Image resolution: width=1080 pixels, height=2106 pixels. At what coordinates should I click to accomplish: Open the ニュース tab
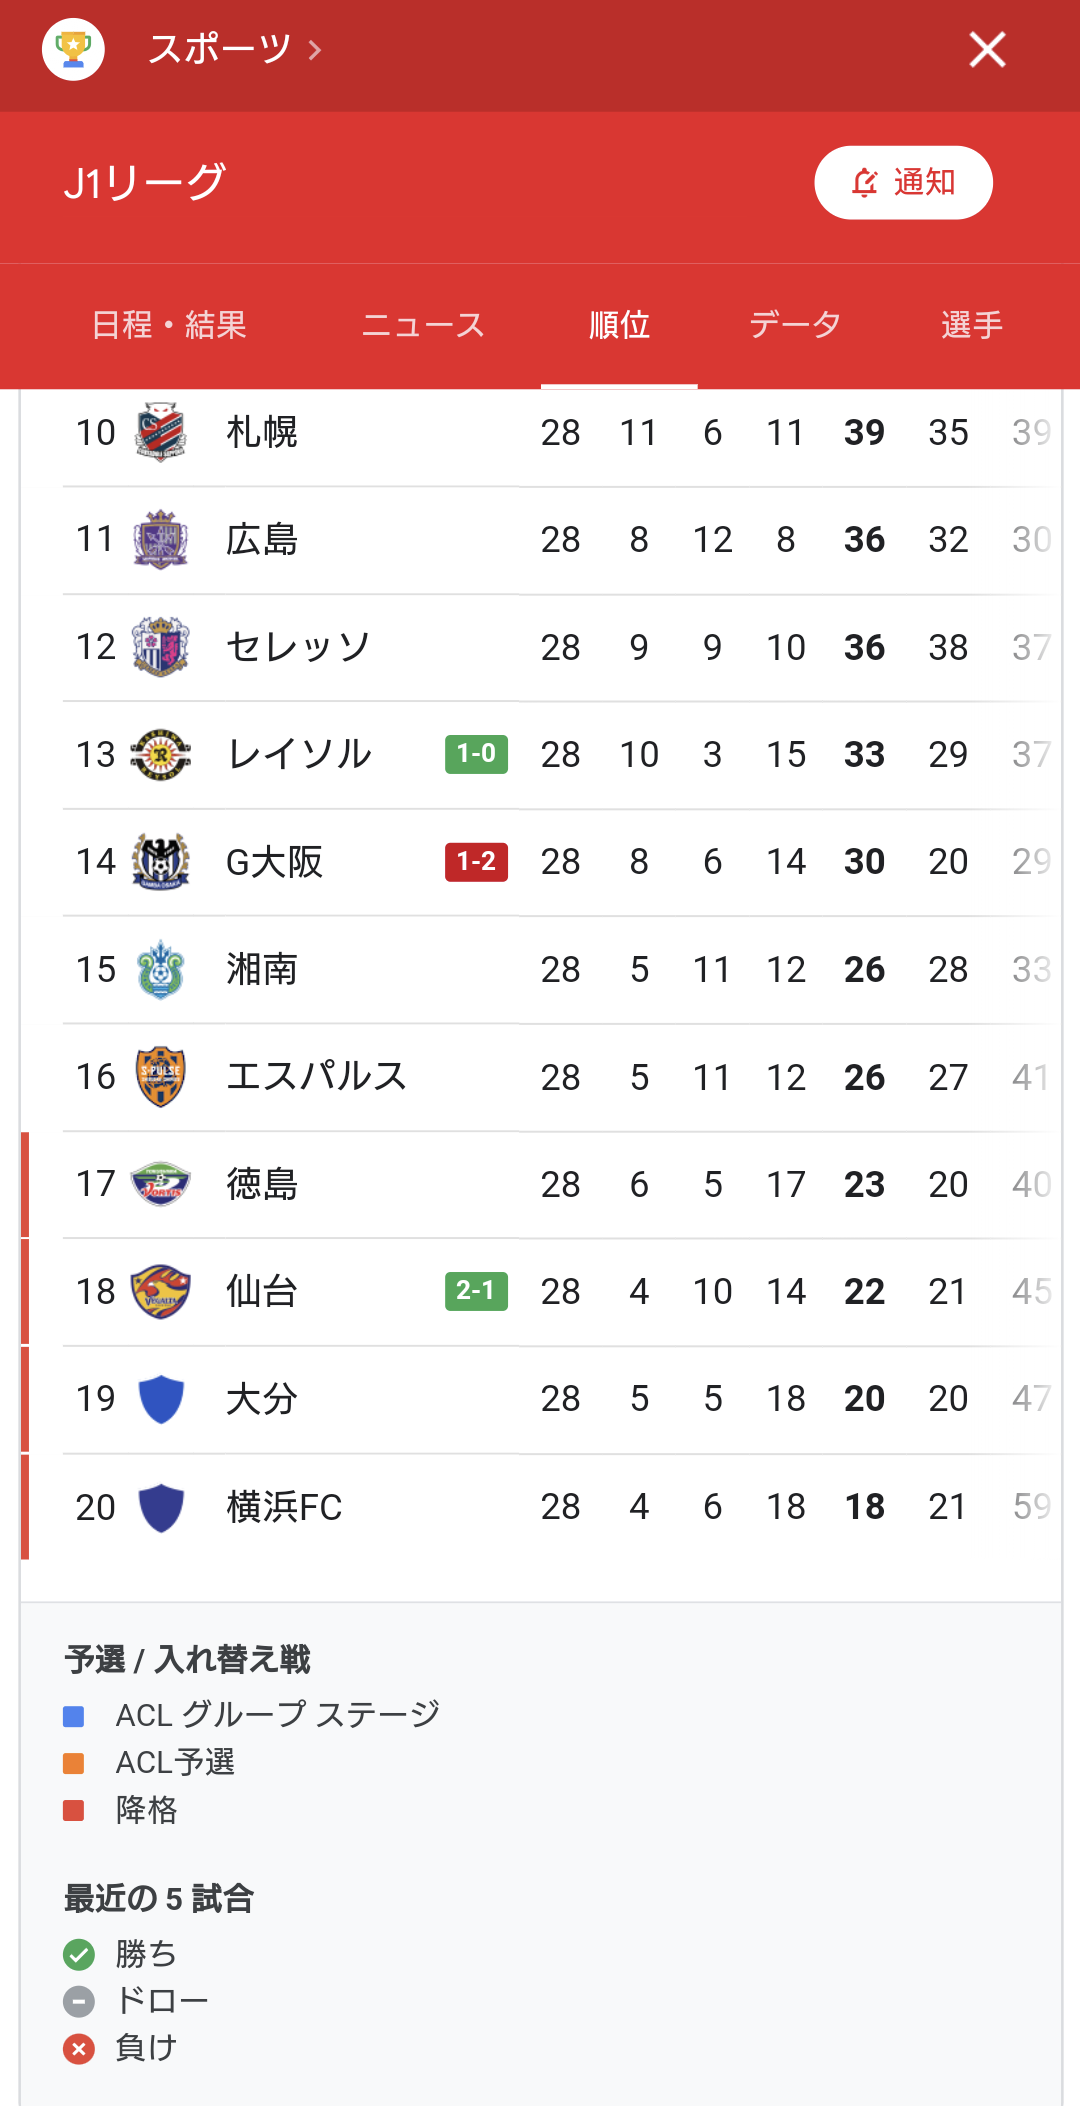coord(423,325)
